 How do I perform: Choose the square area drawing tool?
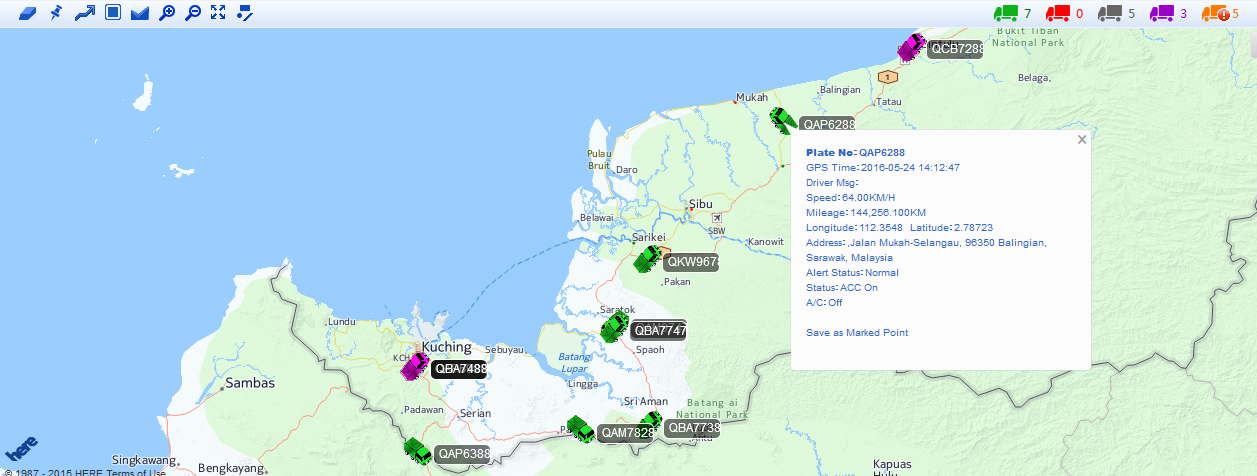tap(113, 13)
